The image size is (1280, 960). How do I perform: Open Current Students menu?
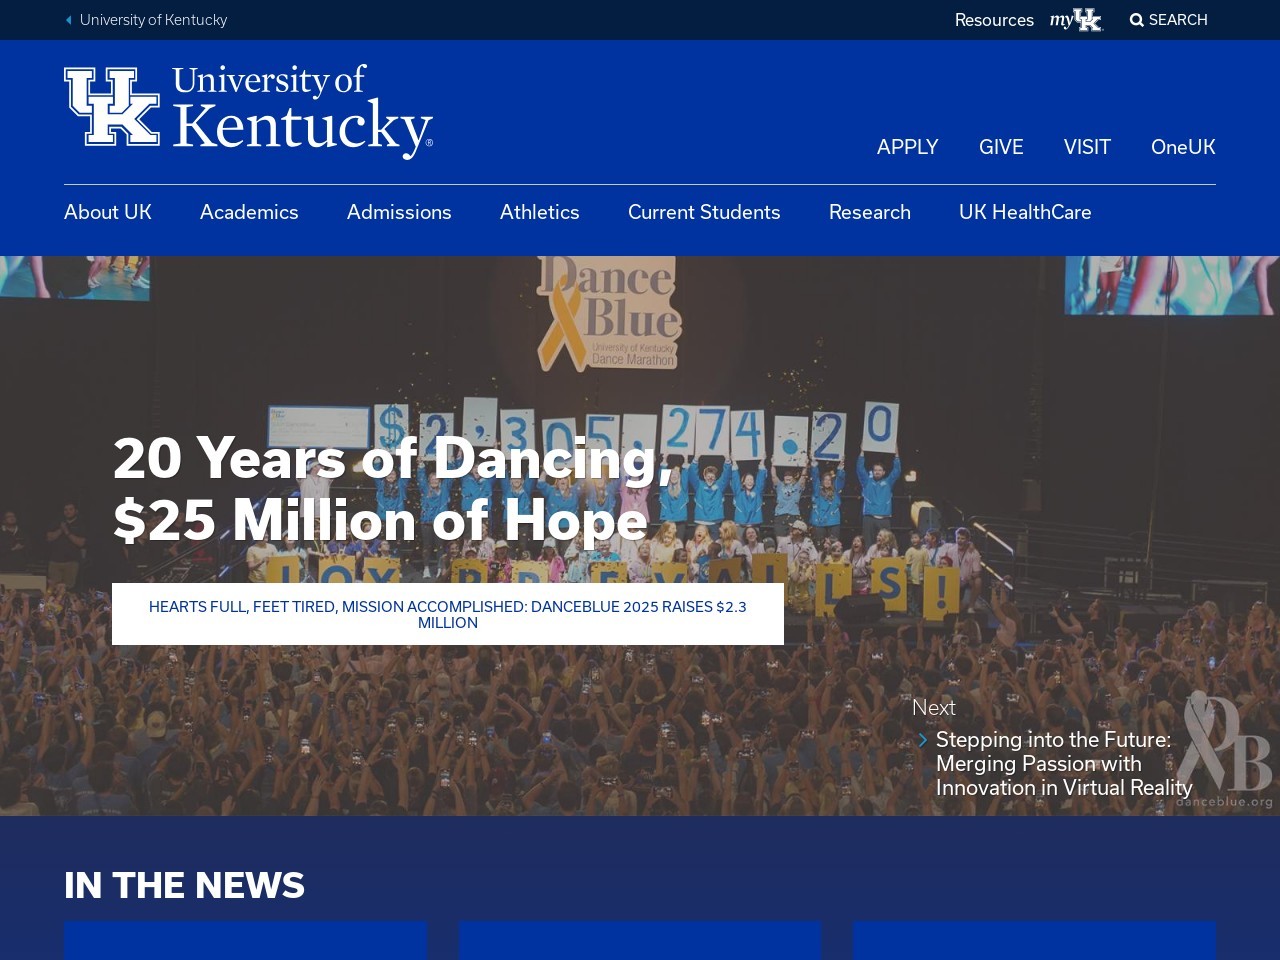pos(704,212)
